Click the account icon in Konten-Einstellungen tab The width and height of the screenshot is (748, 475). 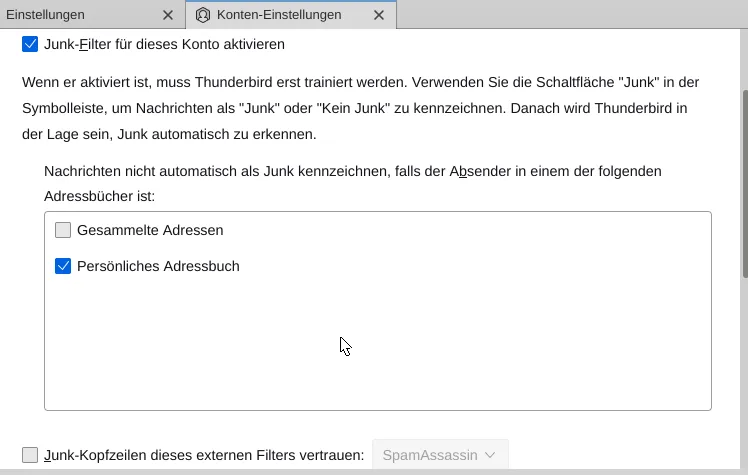coord(203,15)
